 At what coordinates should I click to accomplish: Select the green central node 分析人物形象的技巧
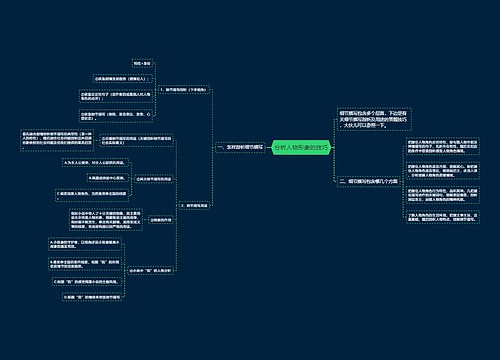pyautogui.click(x=301, y=147)
